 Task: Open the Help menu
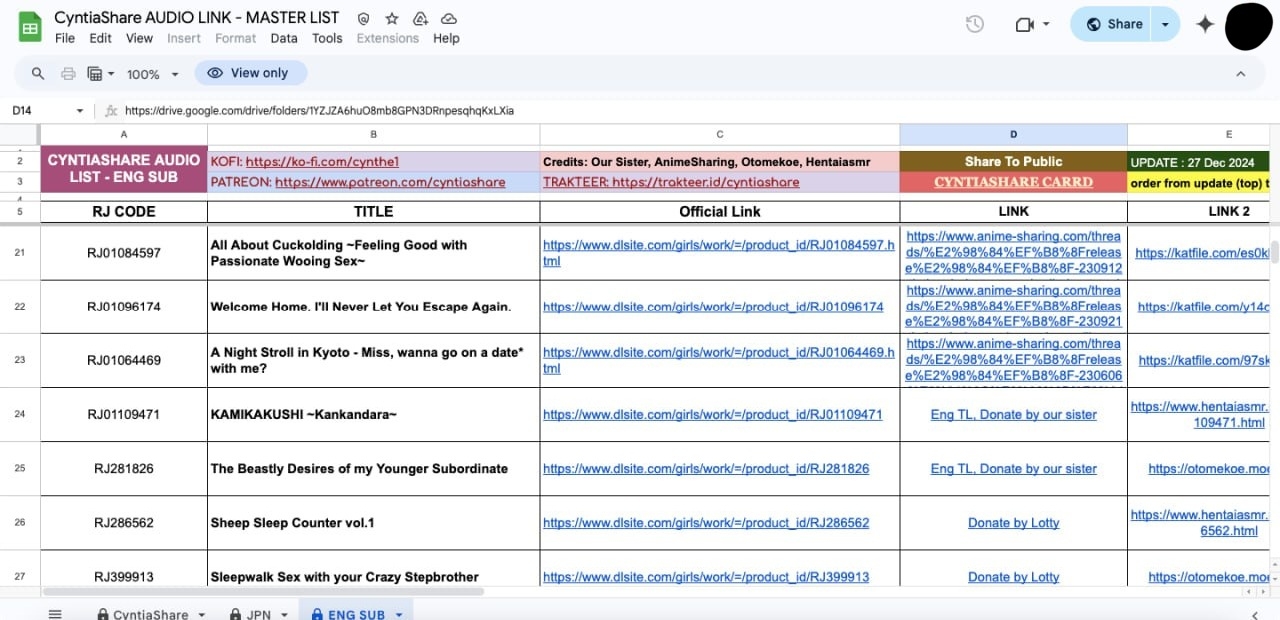click(x=446, y=38)
